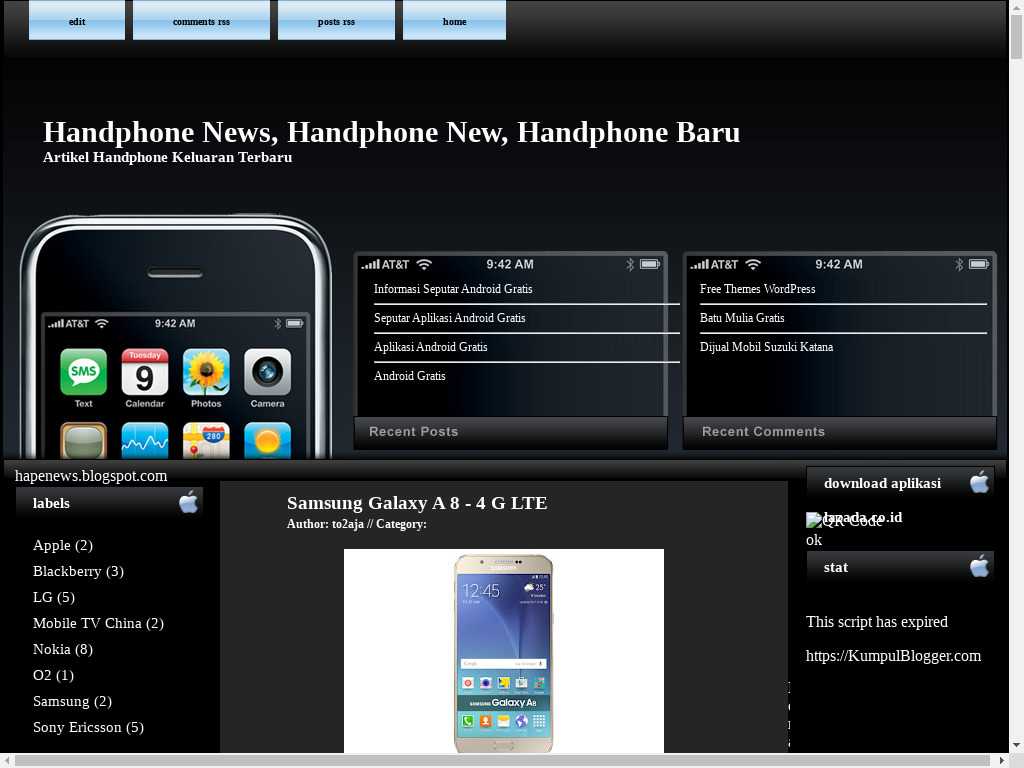1024x768 pixels.
Task: Click the vertical scrollbar down arrow
Action: (x=1016, y=745)
